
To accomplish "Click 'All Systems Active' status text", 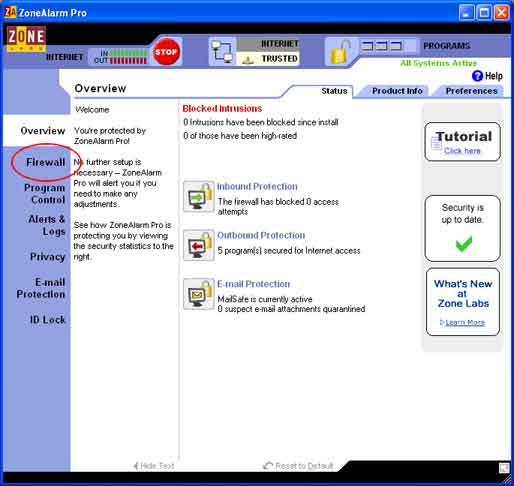I will pos(439,63).
